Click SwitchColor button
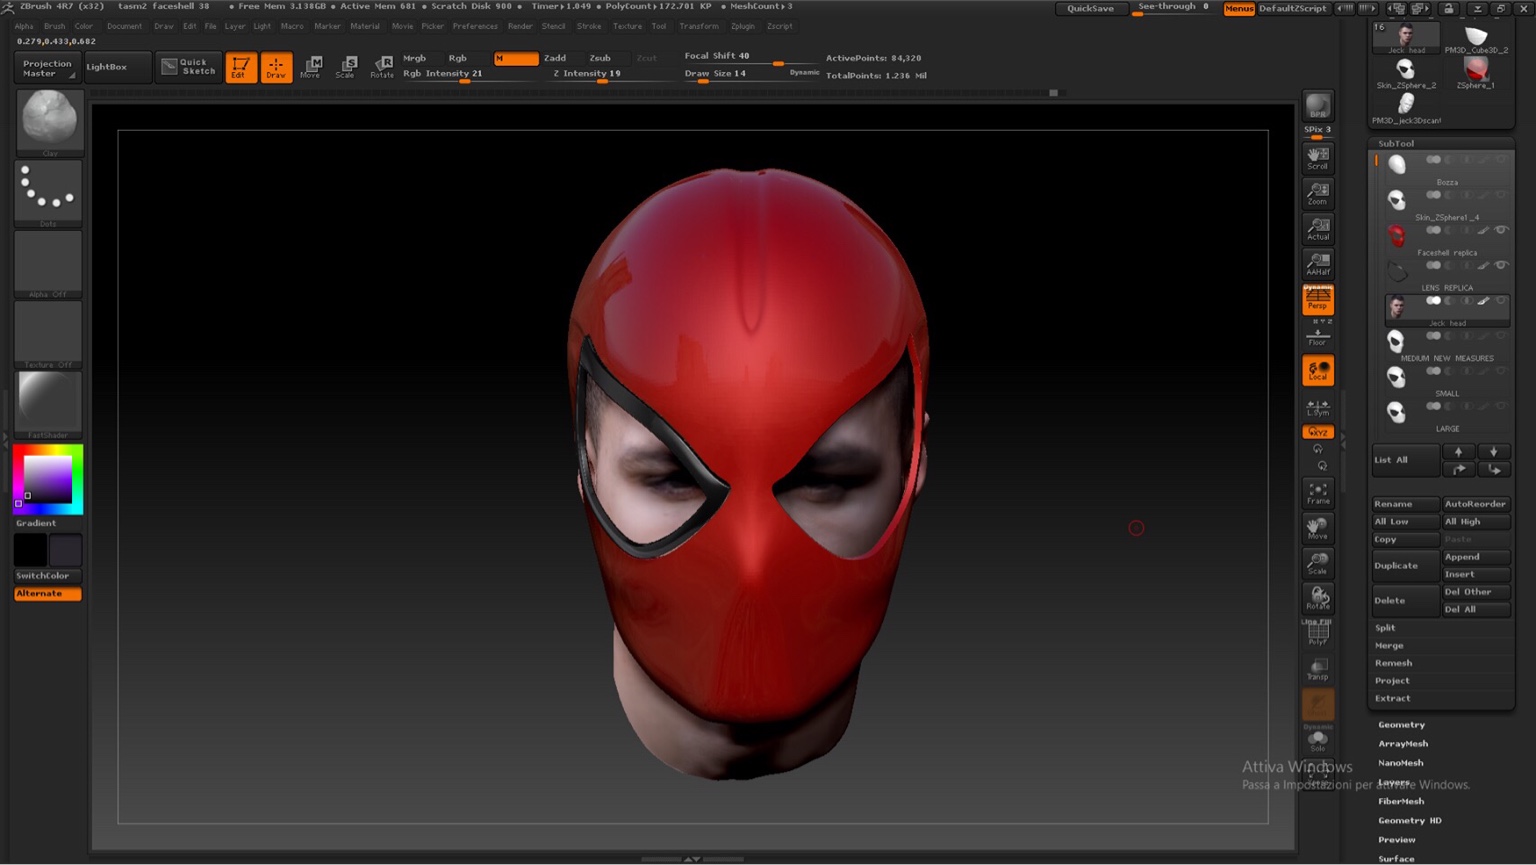Viewport: 1536px width, 865px height. coord(47,576)
